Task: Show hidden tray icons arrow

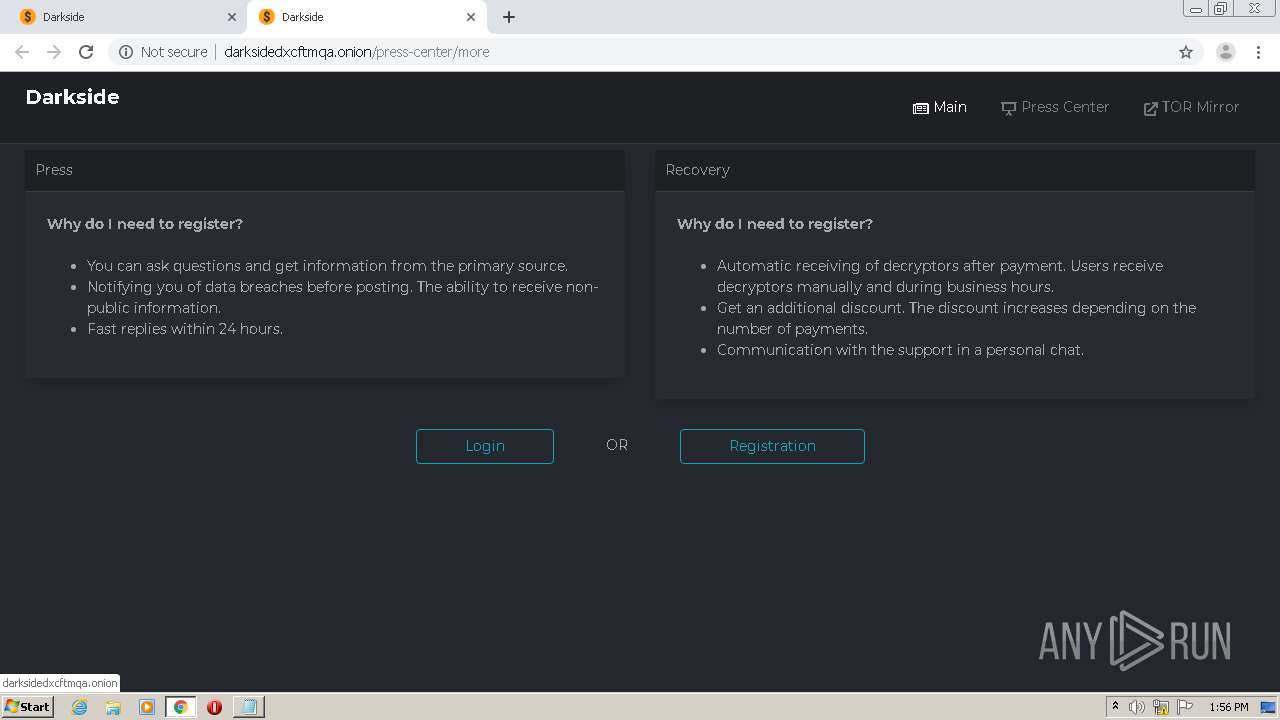Action: point(1115,707)
